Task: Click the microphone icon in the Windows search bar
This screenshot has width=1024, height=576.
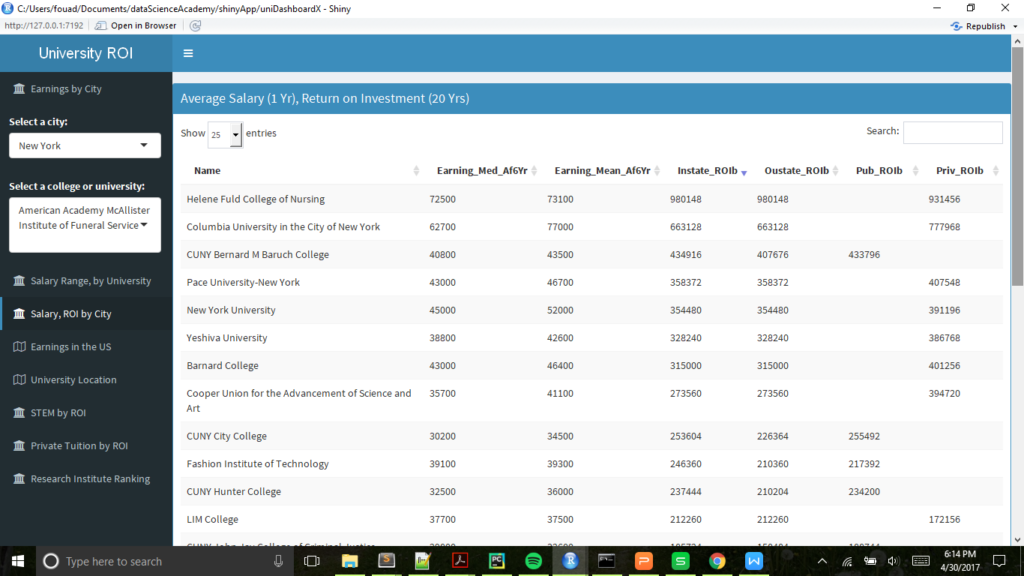Action: coord(277,561)
